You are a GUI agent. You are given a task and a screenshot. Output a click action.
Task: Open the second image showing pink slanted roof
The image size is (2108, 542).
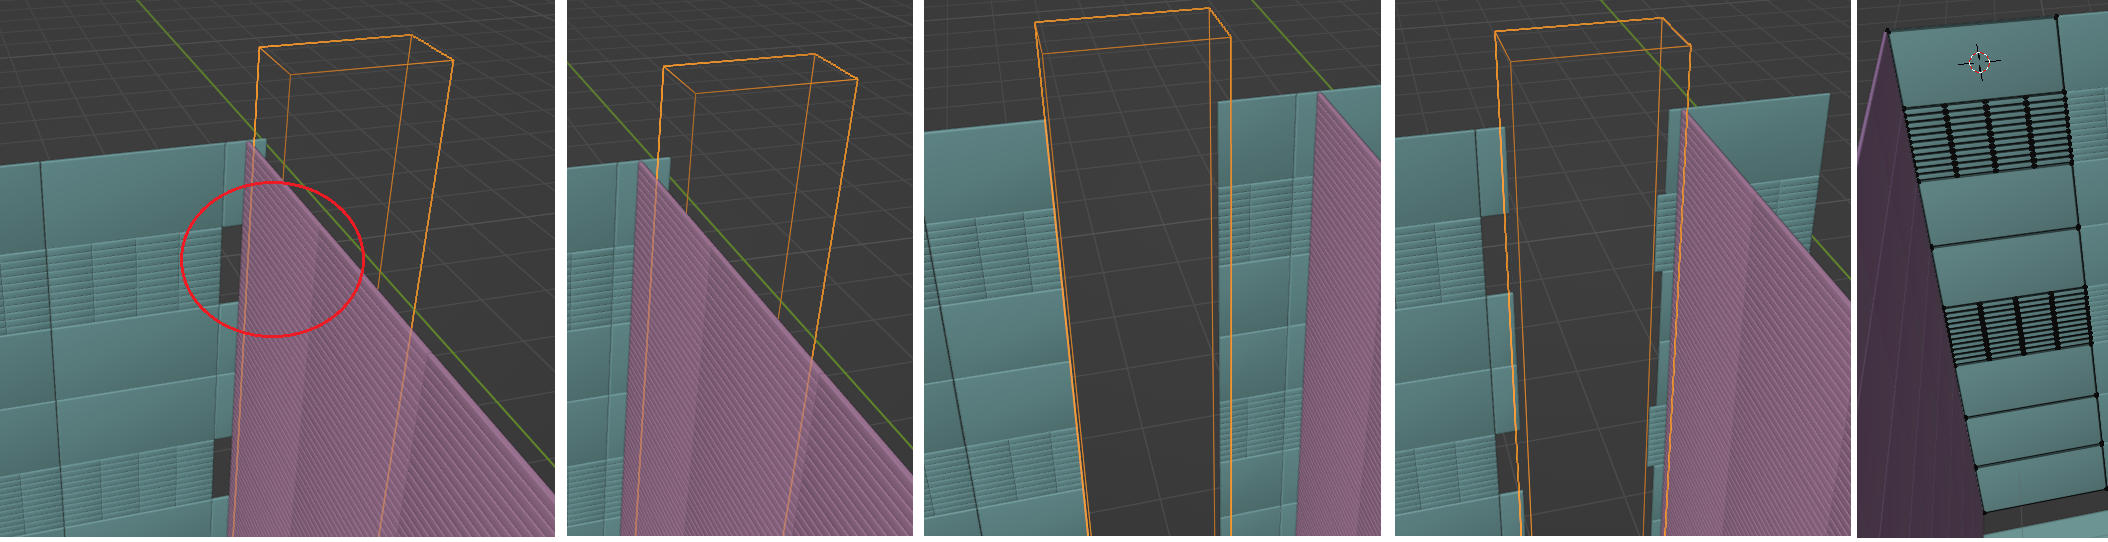[740, 268]
